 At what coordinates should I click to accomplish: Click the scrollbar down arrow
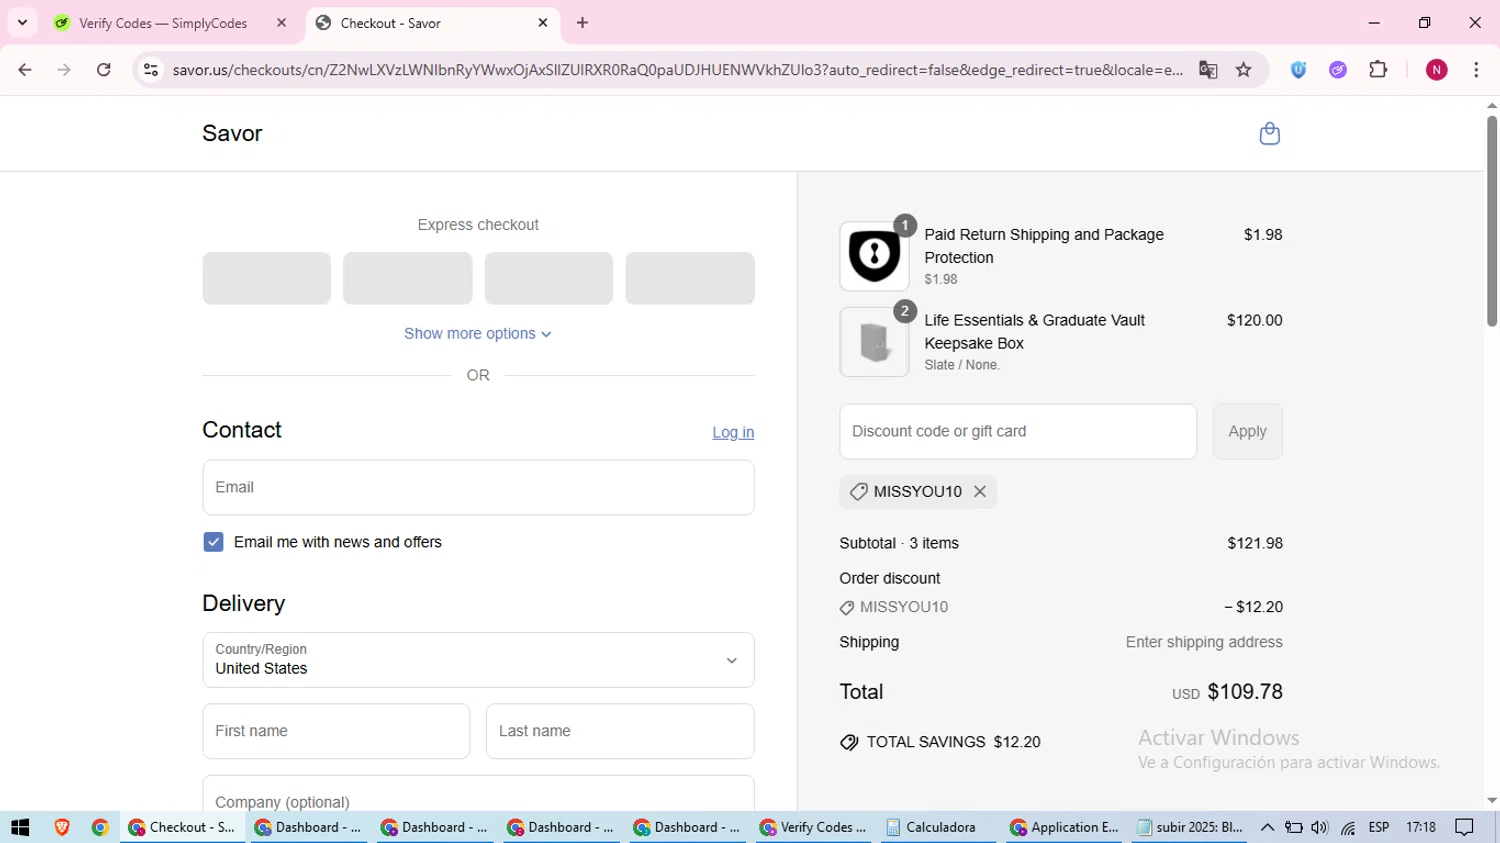click(1492, 801)
